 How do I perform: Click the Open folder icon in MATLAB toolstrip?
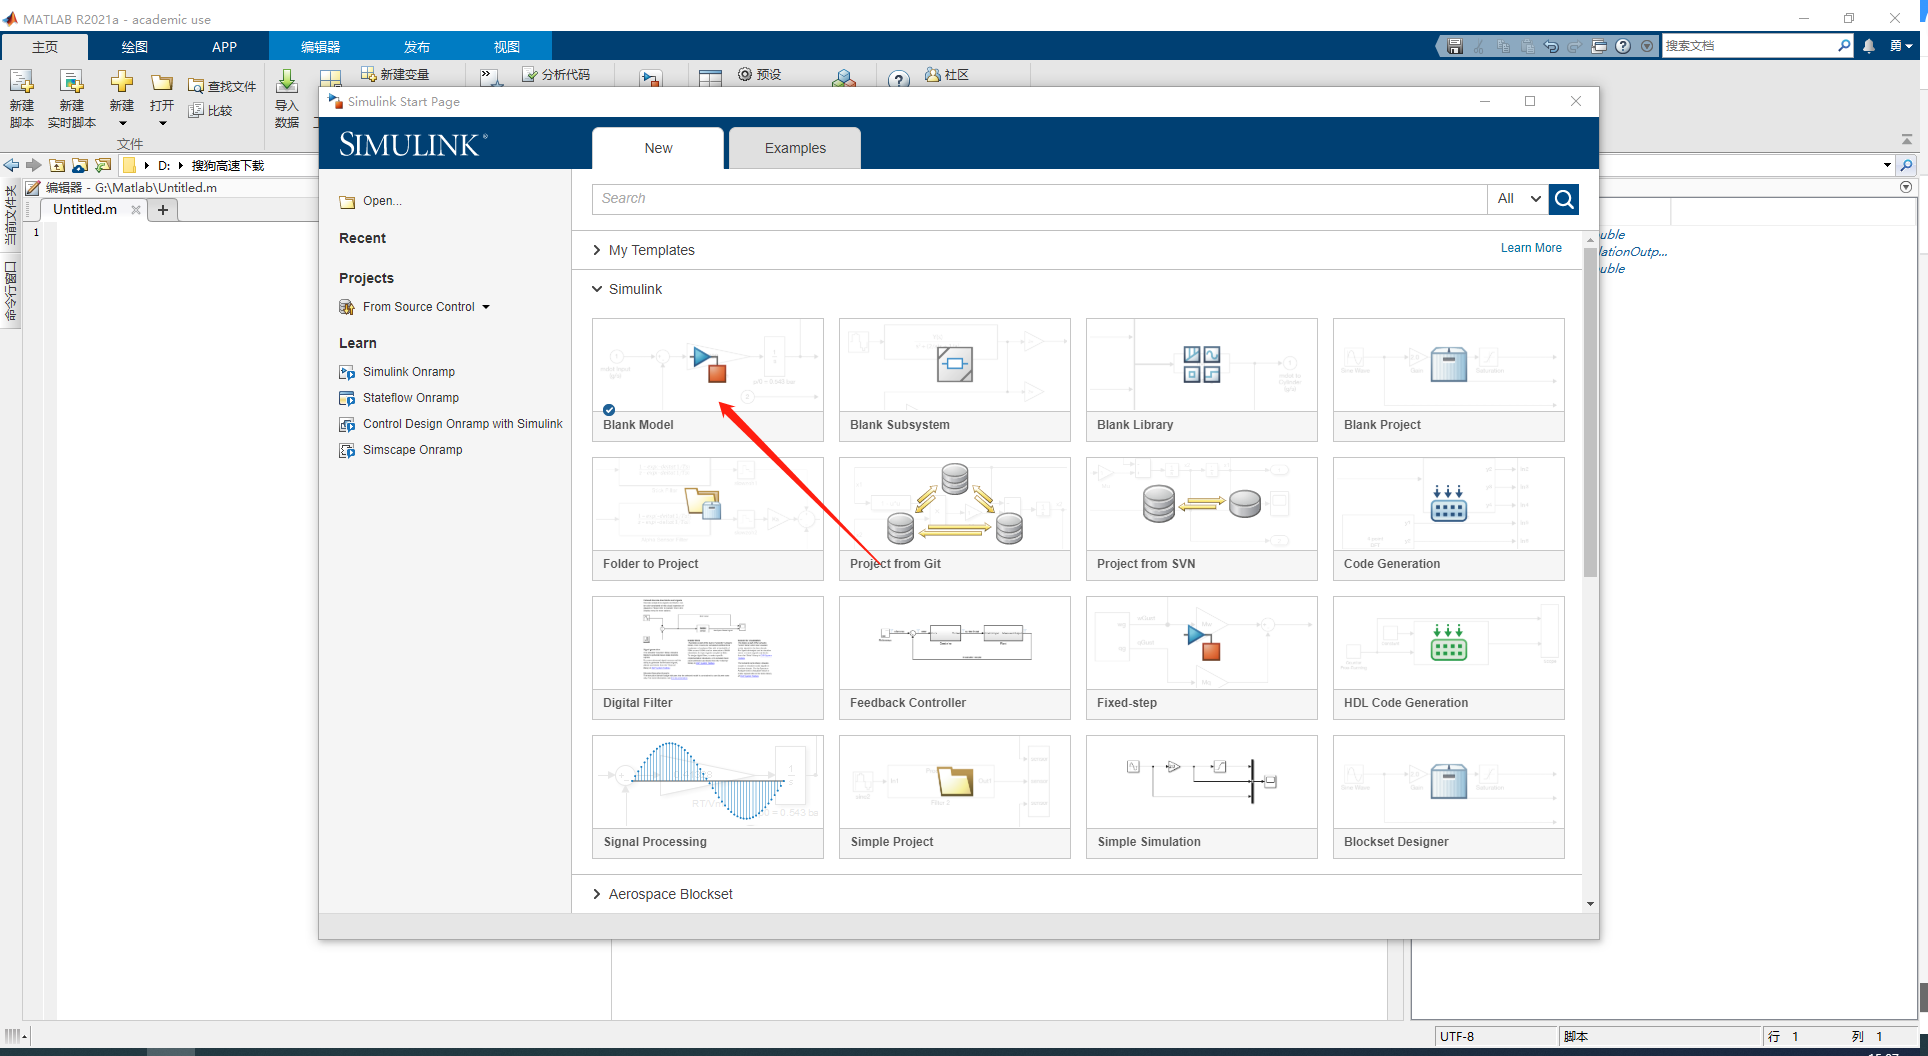click(161, 82)
